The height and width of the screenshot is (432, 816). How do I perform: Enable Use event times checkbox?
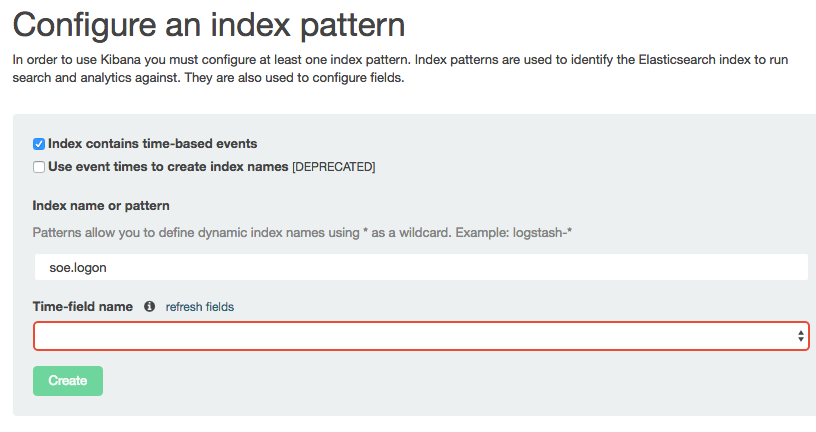point(39,167)
